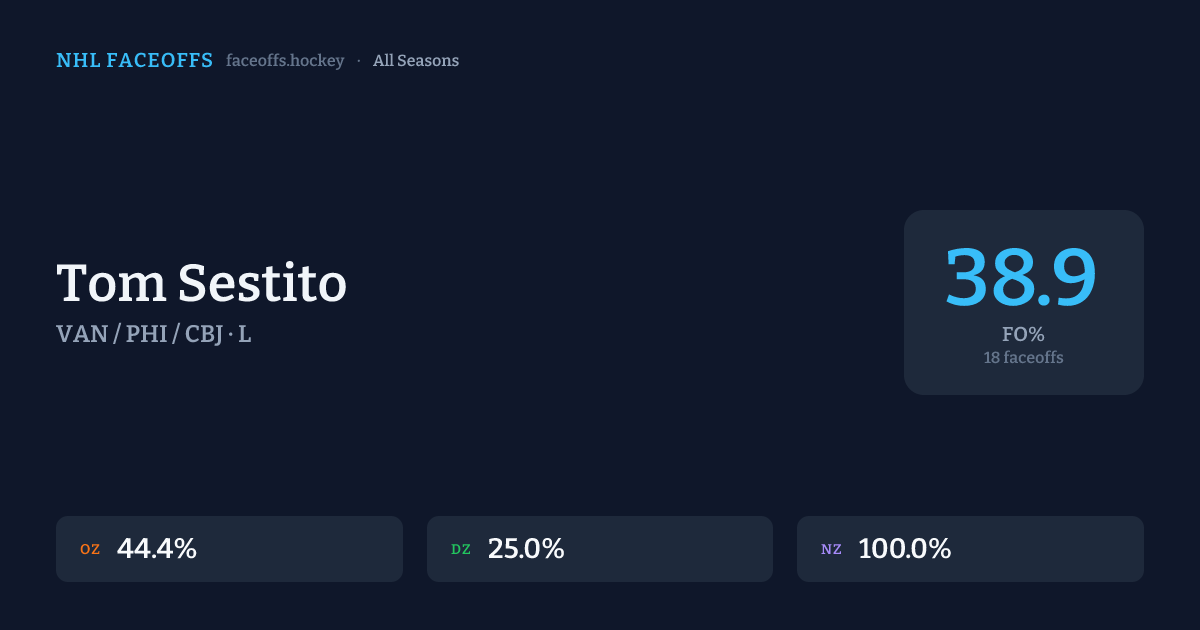Click the 100.0% neutral zone value
Viewport: 1200px width, 630px height.
click(904, 549)
